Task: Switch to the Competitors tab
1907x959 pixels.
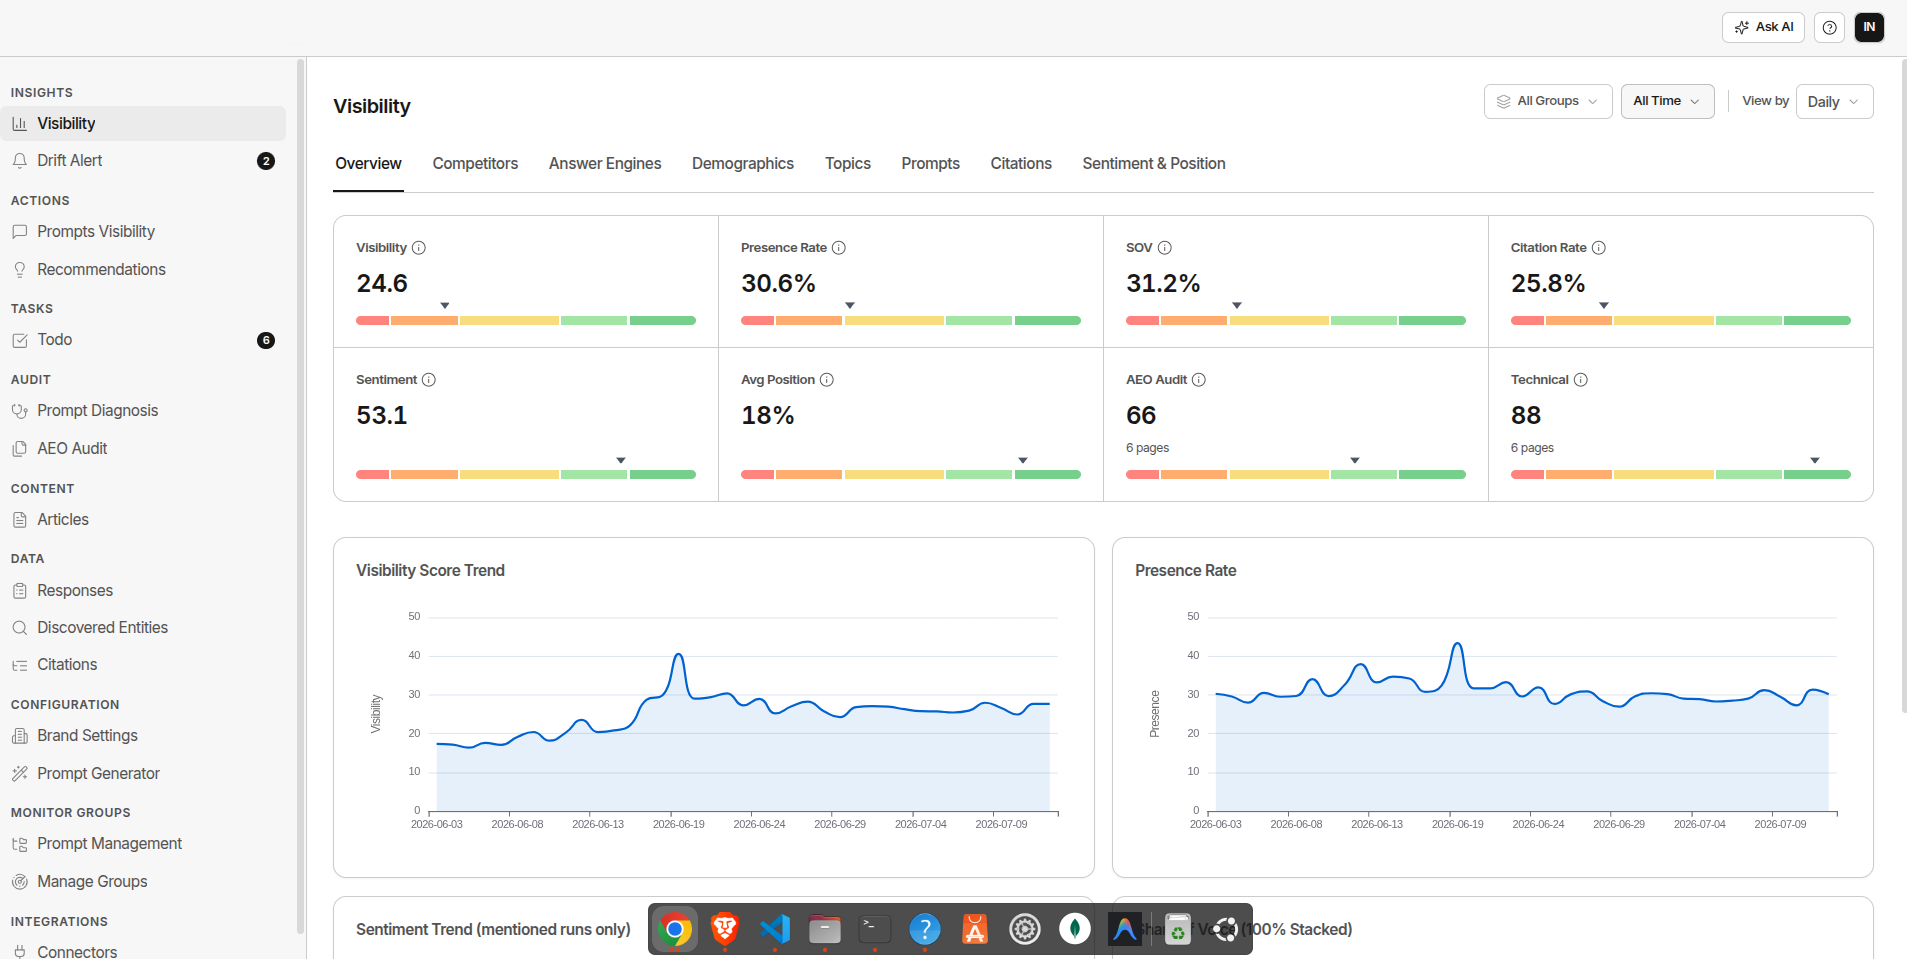Action: (x=475, y=164)
